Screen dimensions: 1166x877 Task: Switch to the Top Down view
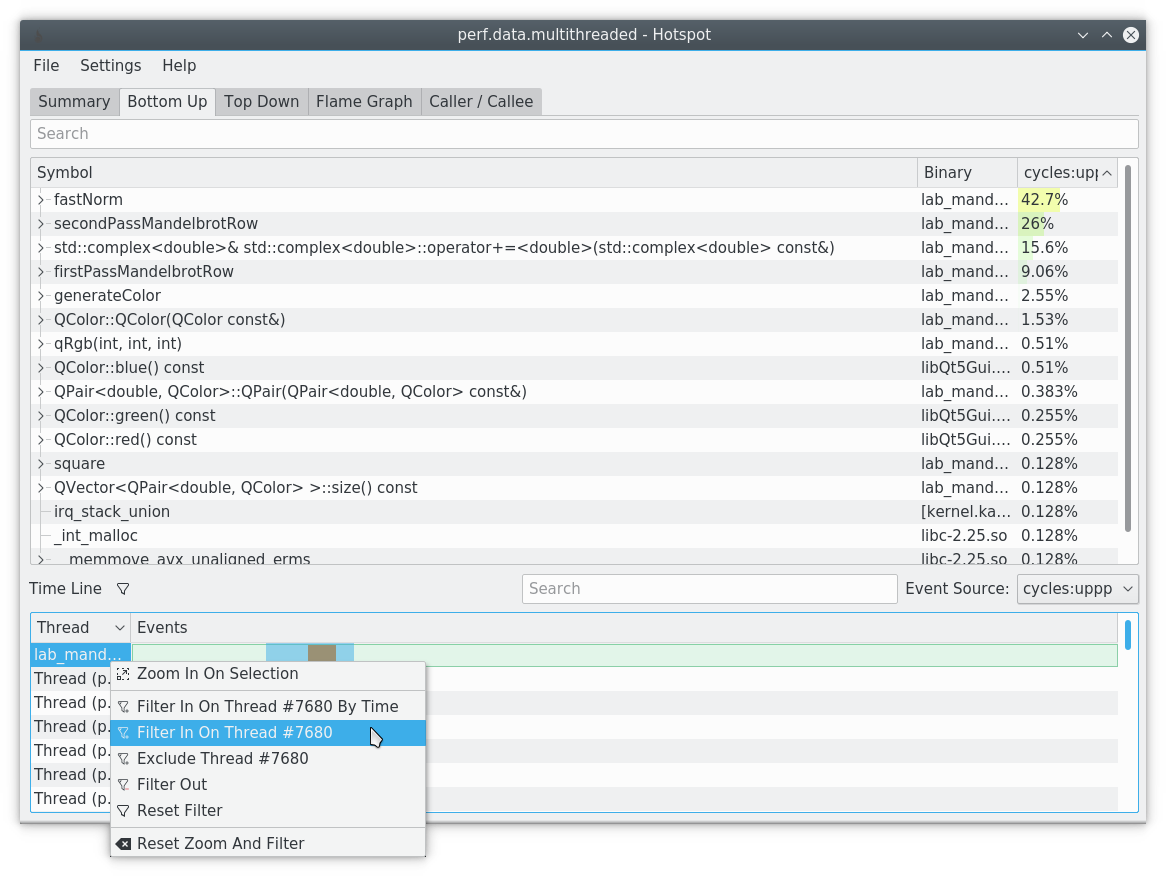click(x=261, y=101)
